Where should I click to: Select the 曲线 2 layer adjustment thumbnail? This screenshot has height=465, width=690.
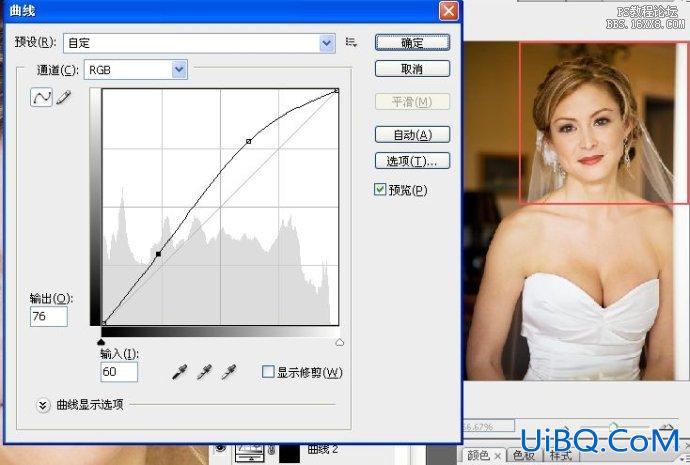[250, 452]
